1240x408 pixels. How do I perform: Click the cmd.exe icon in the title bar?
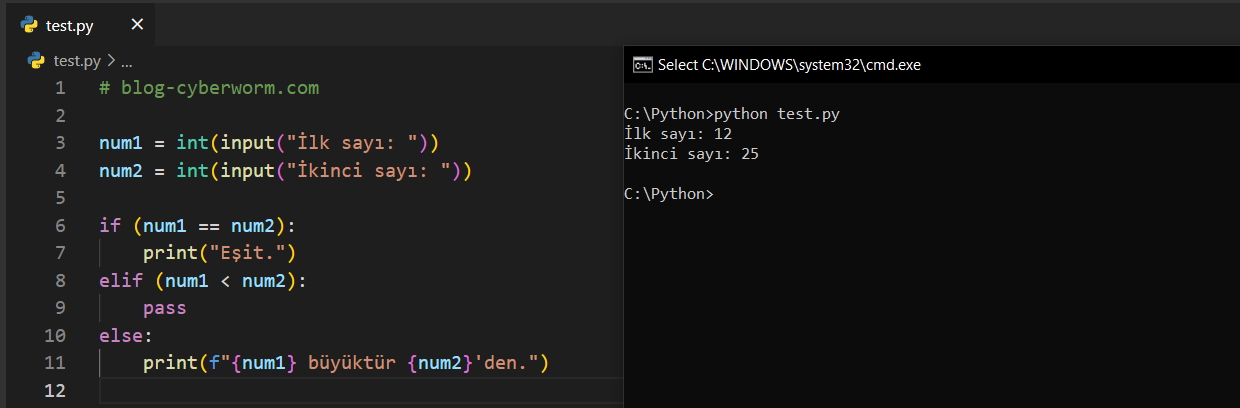(x=642, y=65)
